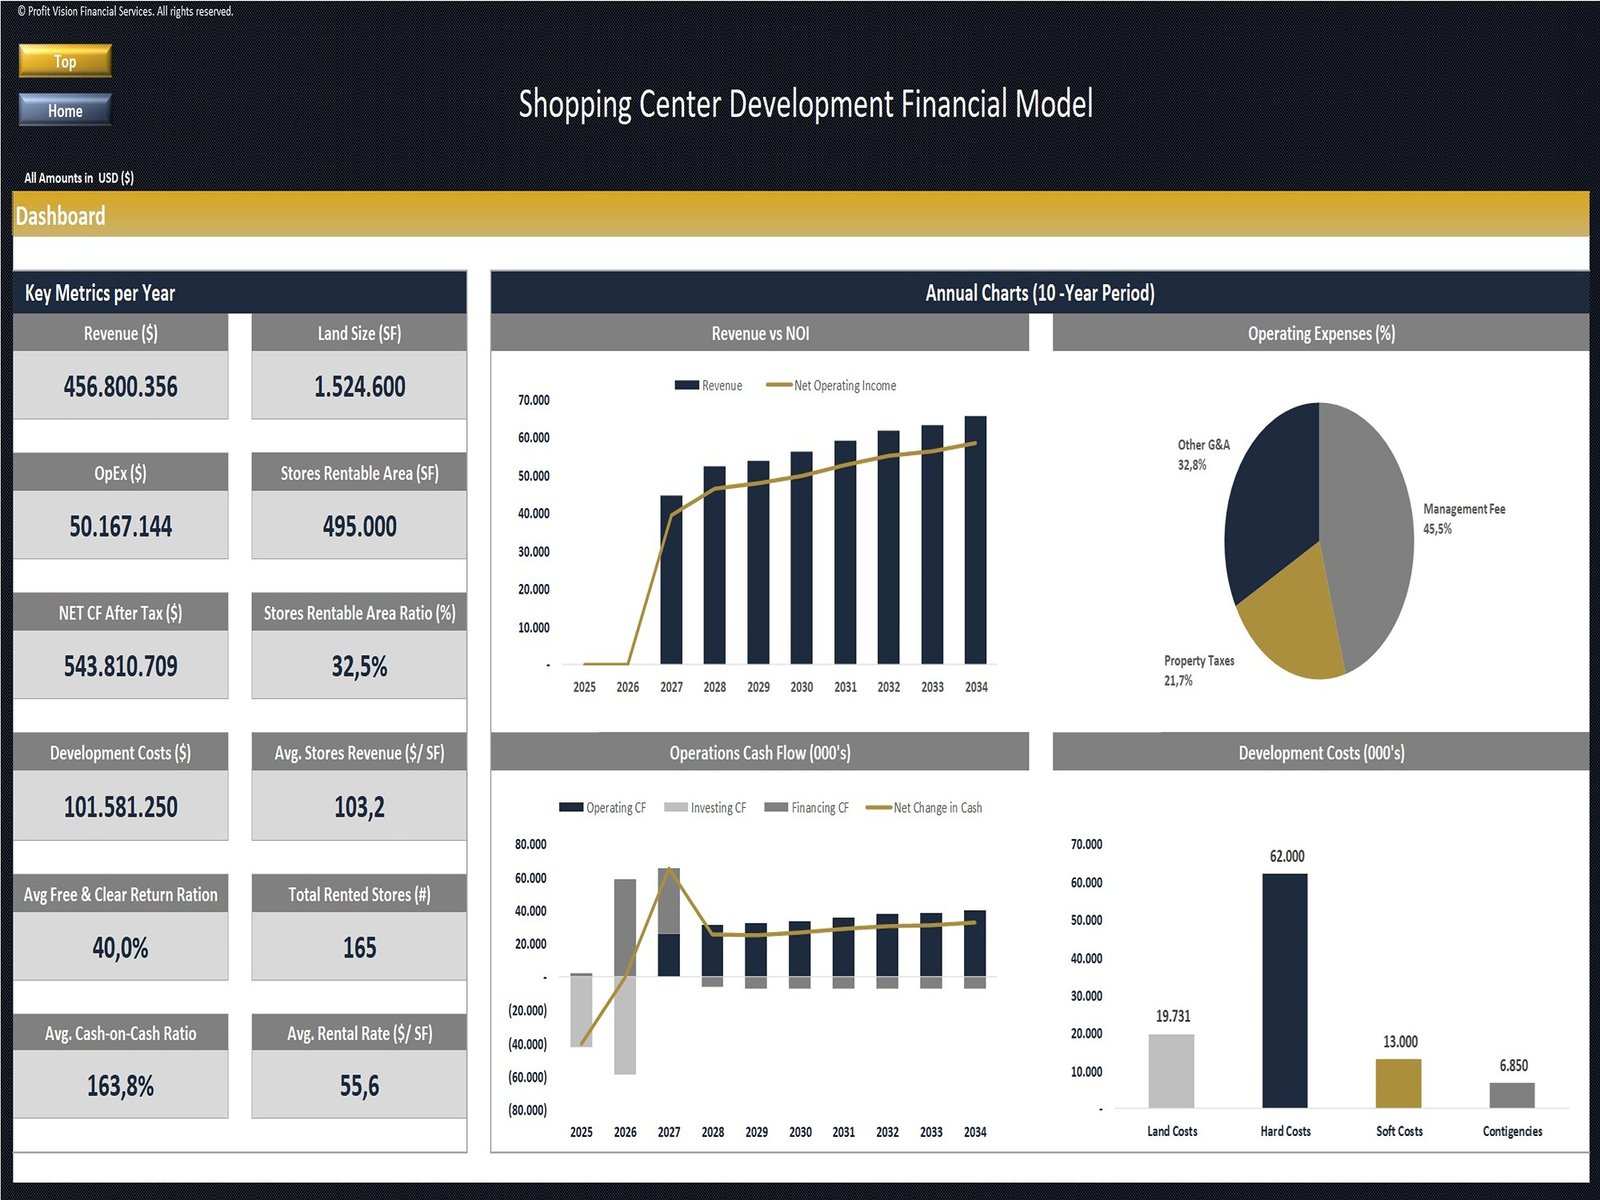Viewport: 1600px width, 1200px height.
Task: Click the Revenue legend entry in chart
Action: 709,386
